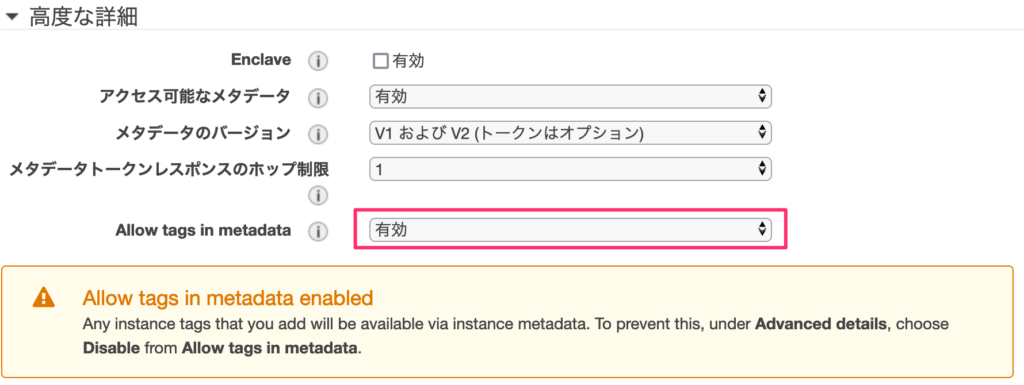
Task: Click the Allow tags in metadata field label
Action: pyautogui.click(x=203, y=230)
